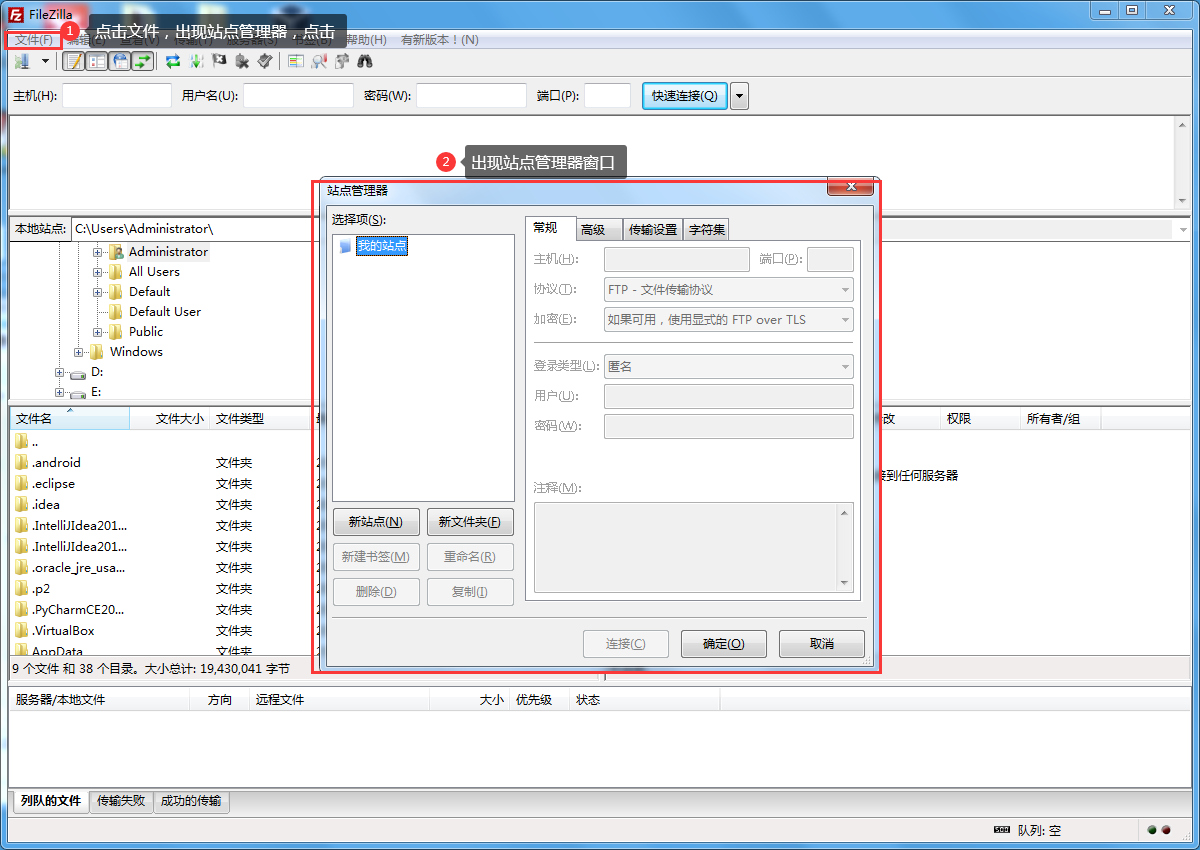This screenshot has height=850, width=1200.
Task: Select 我的站点 in the site list
Action: pos(383,245)
